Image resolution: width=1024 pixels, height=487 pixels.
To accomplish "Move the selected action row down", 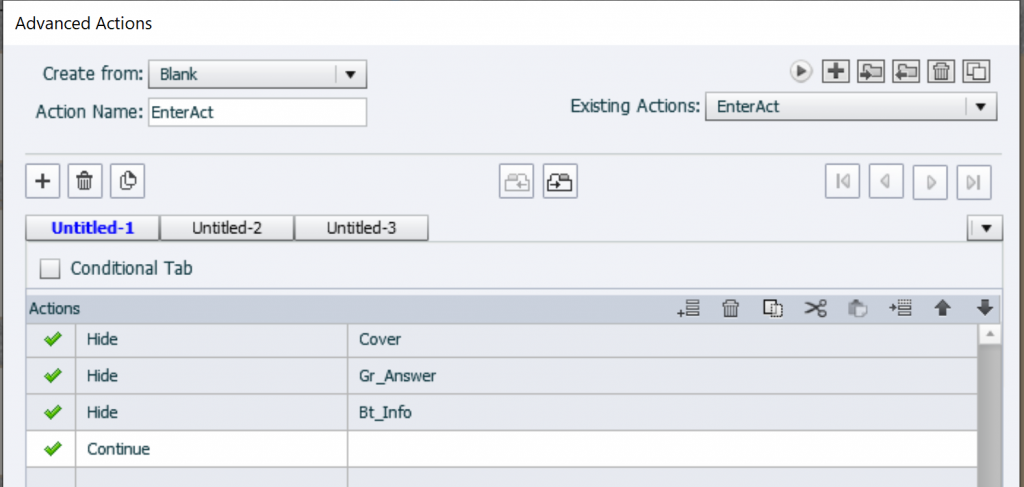I will tap(984, 309).
